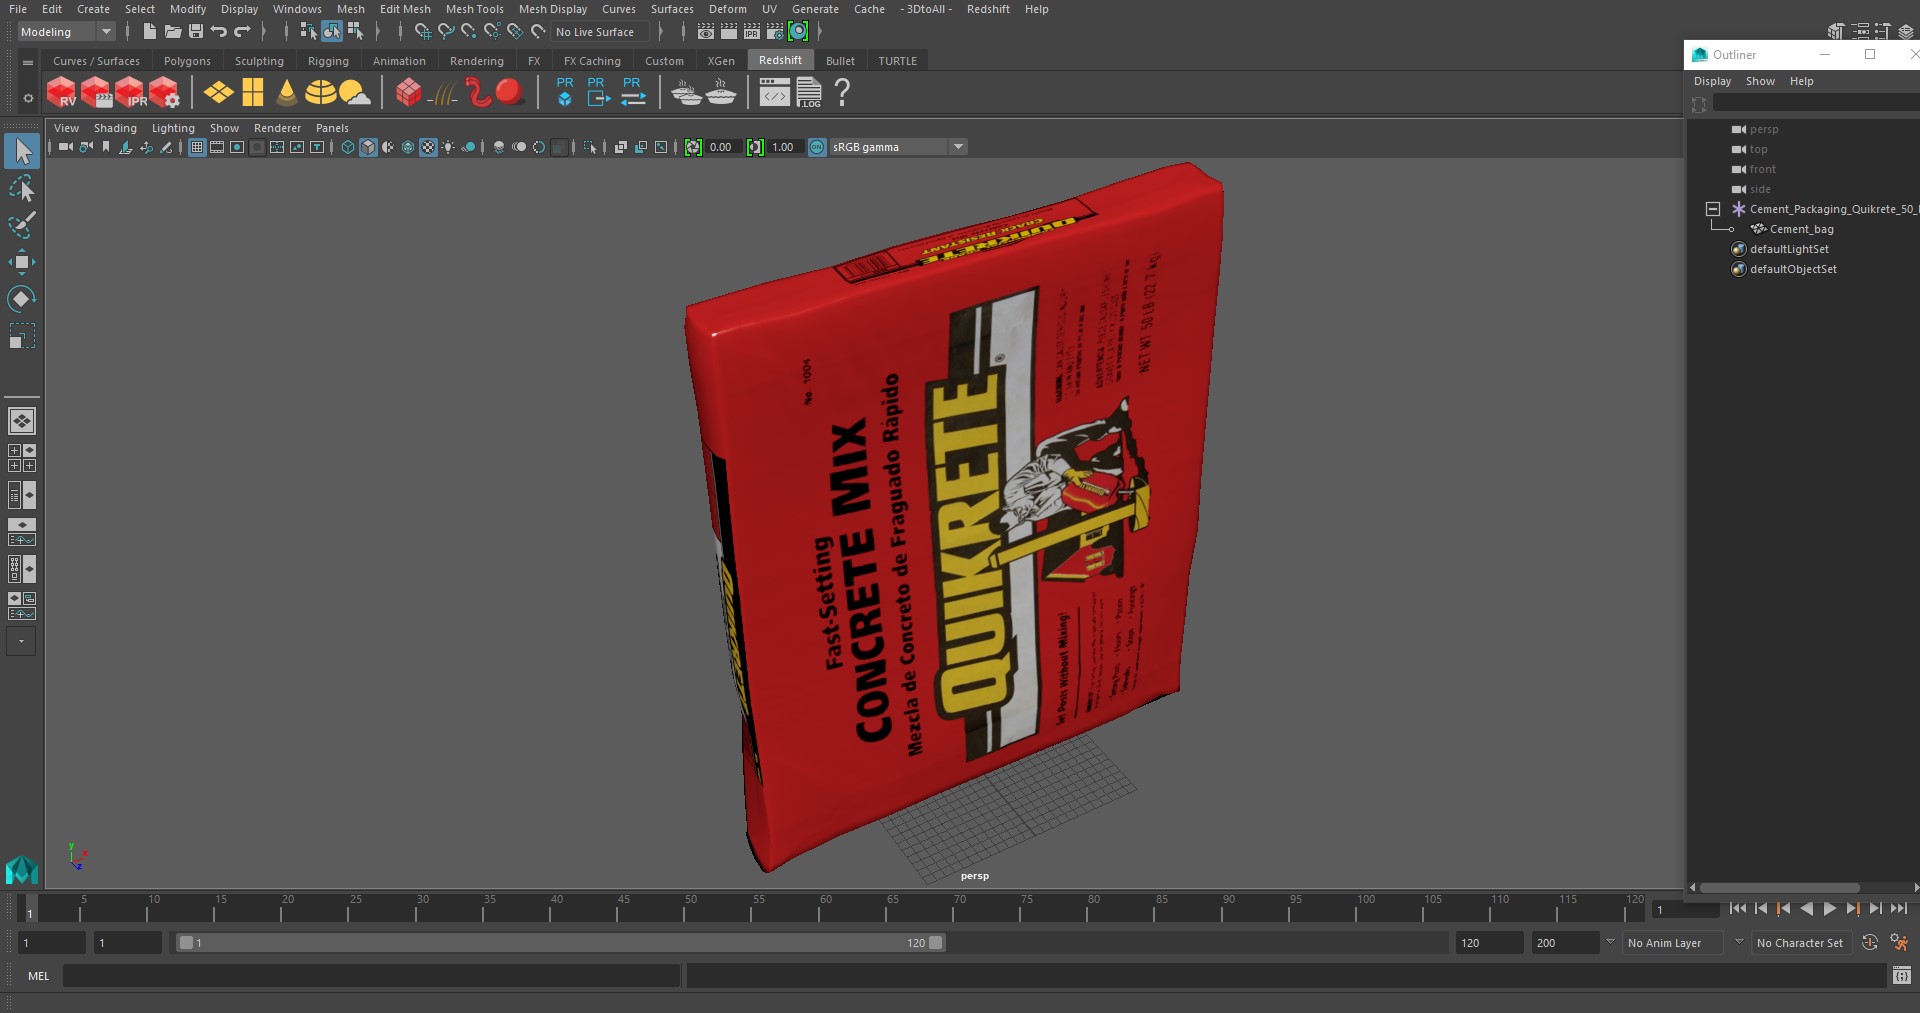Viewport: 1920px width, 1013px height.
Task: Open Redshift RenderView icon on shelf
Action: point(62,92)
